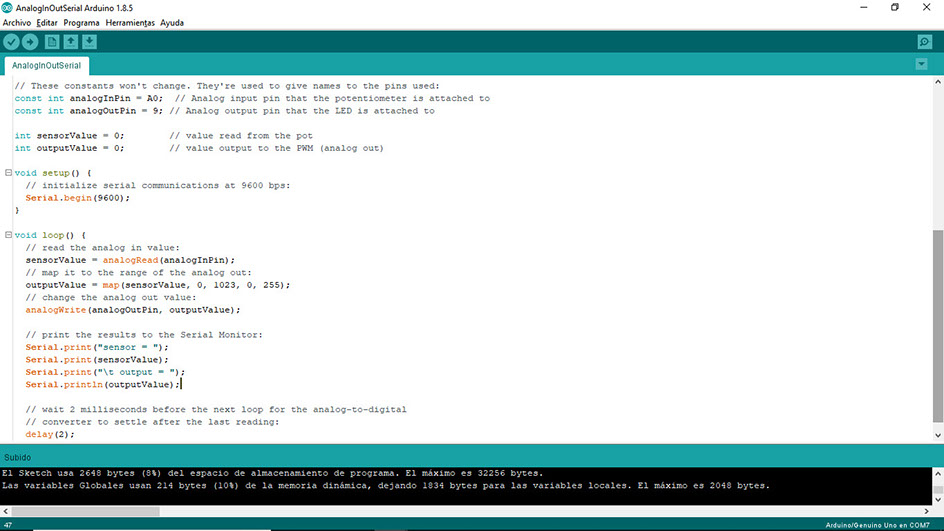Open the Archivo menu

17,23
